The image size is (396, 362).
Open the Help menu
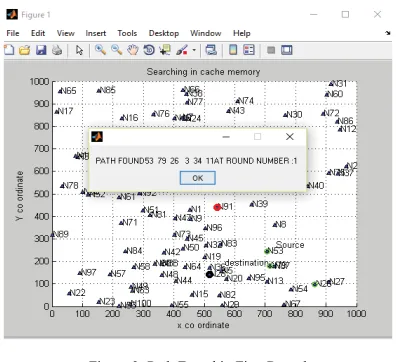point(242,33)
